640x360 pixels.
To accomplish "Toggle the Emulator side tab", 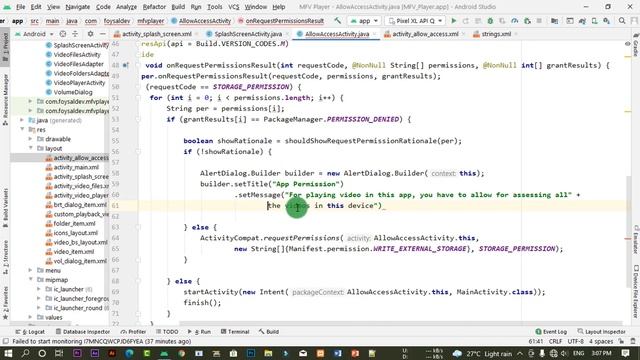I will (x=636, y=239).
